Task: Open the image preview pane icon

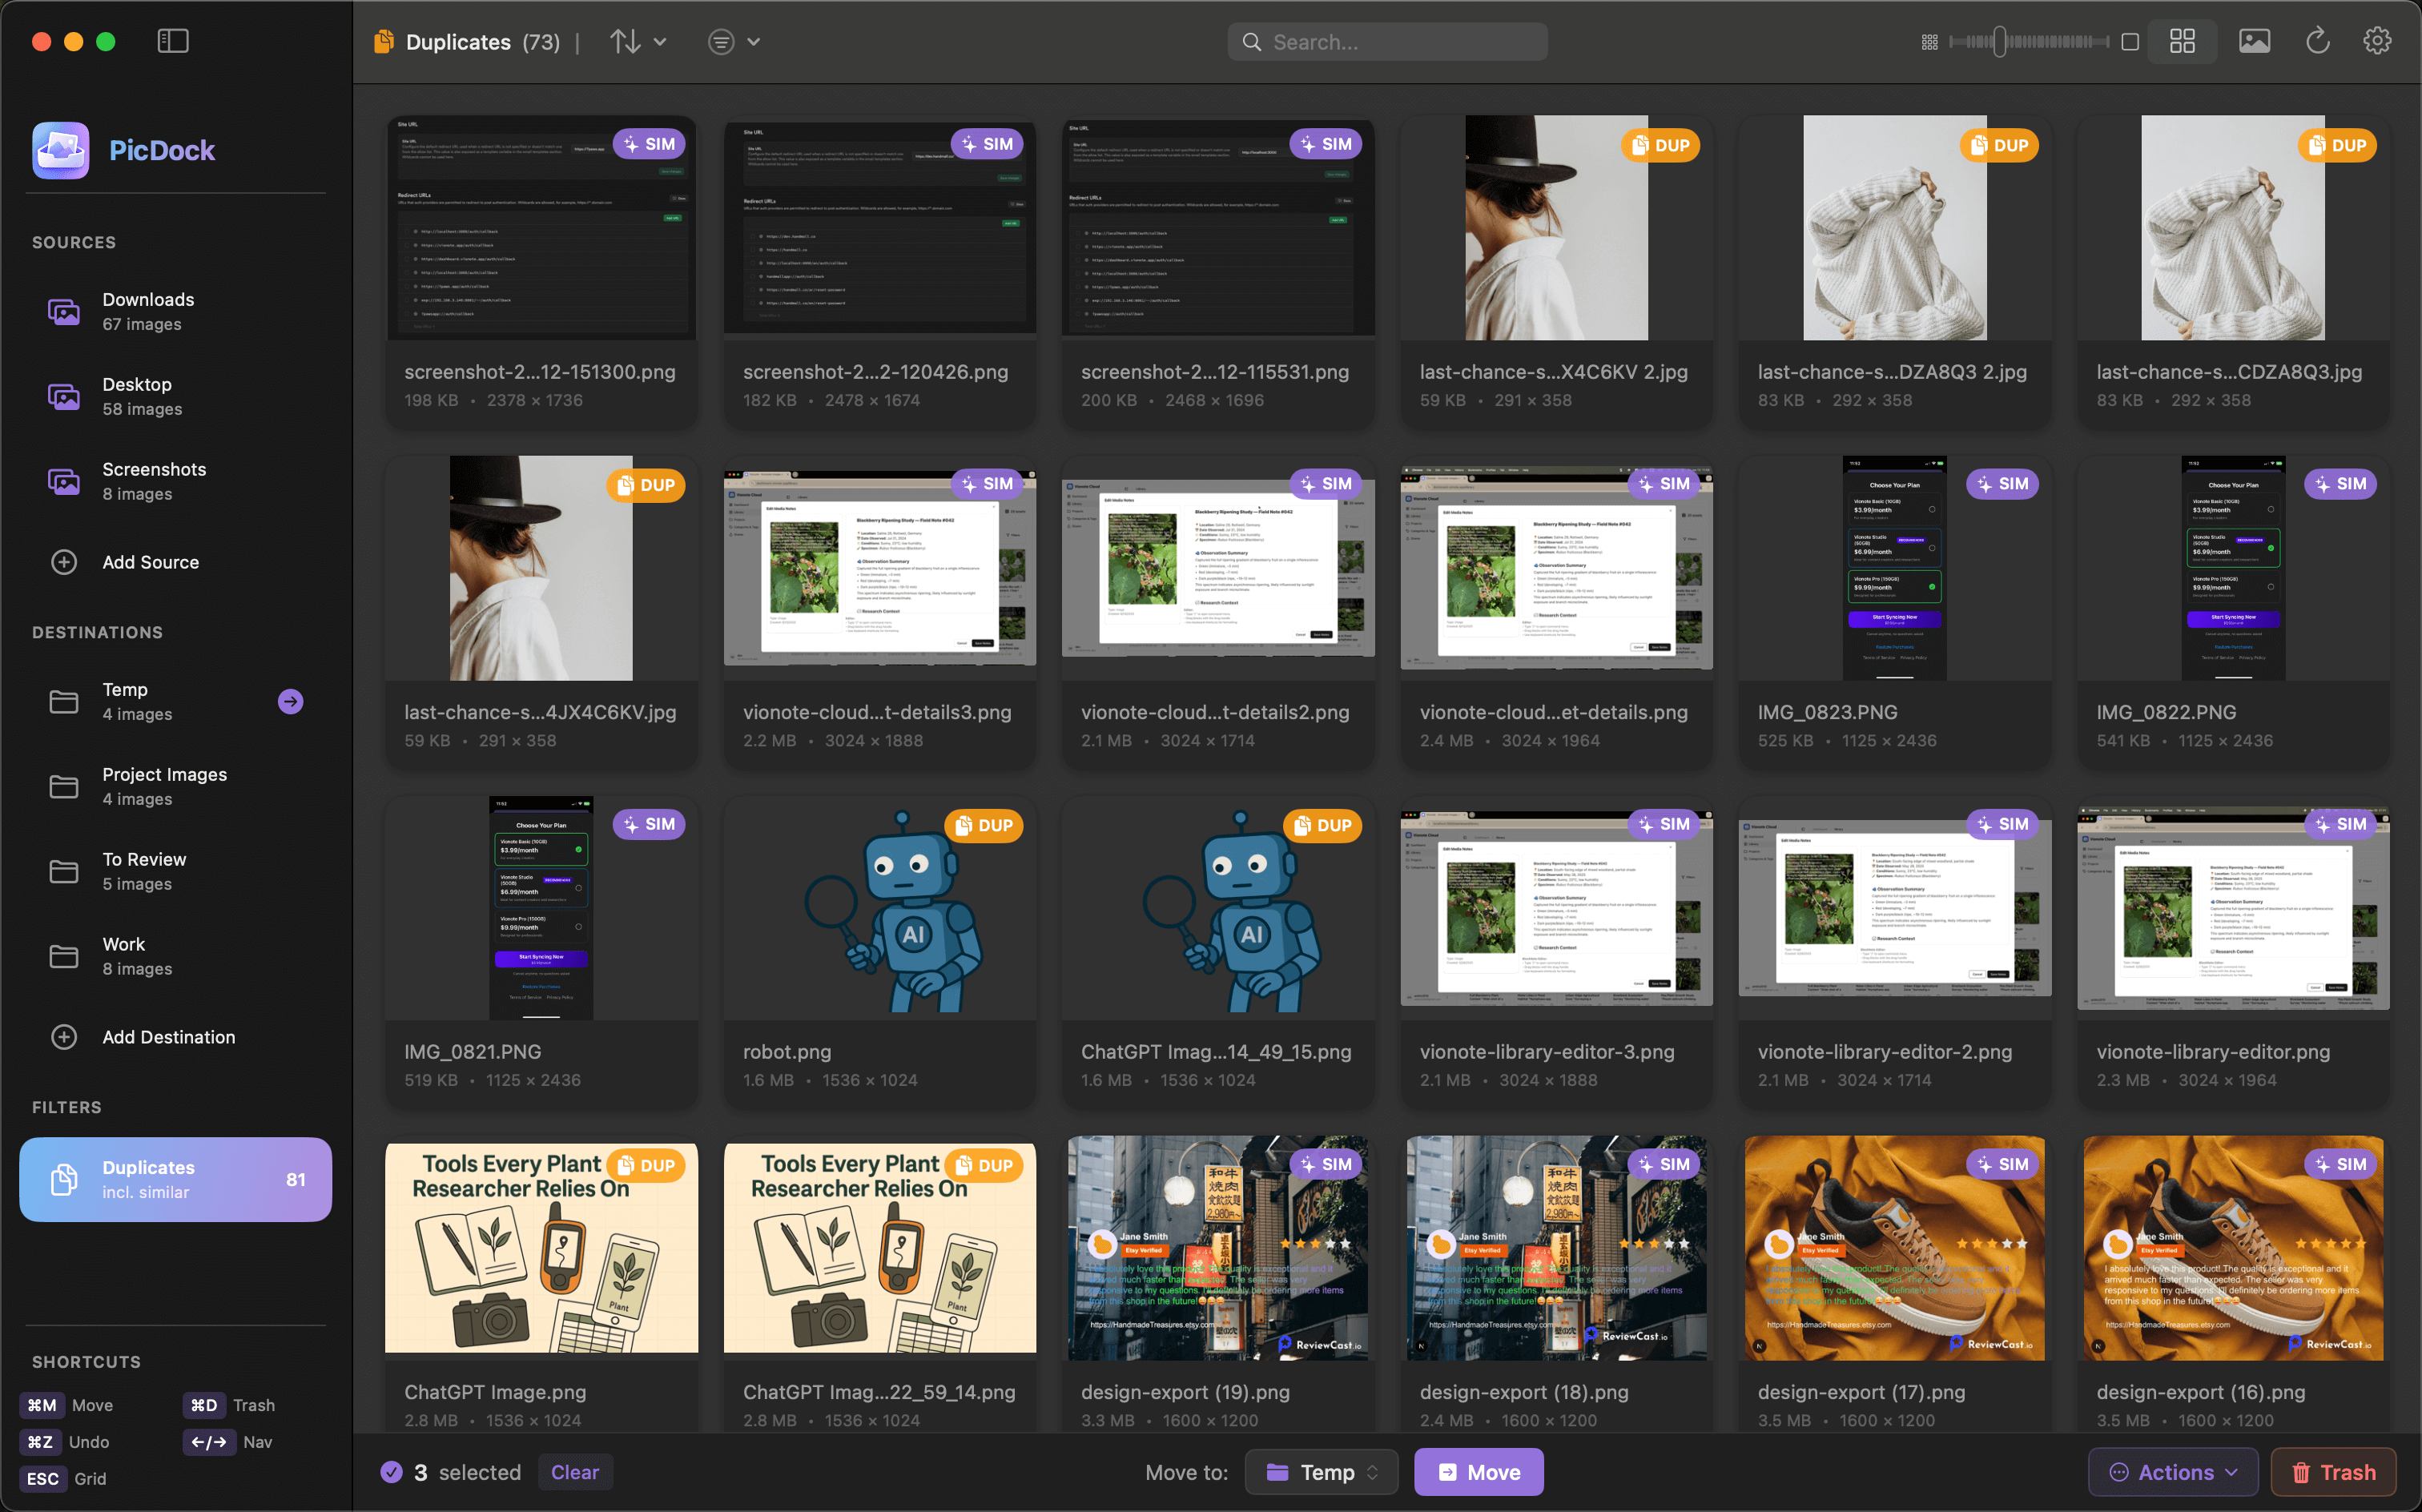Action: tap(2254, 41)
